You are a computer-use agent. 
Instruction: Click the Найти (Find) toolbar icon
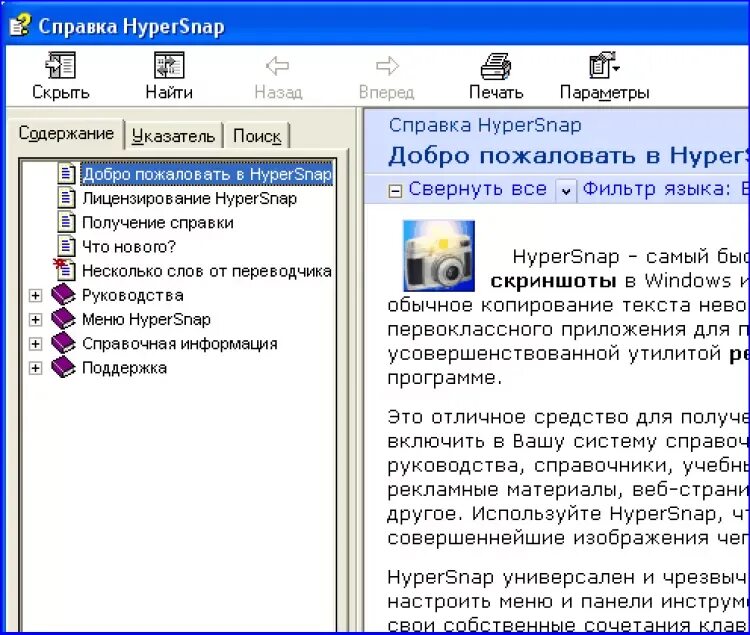pos(169,66)
